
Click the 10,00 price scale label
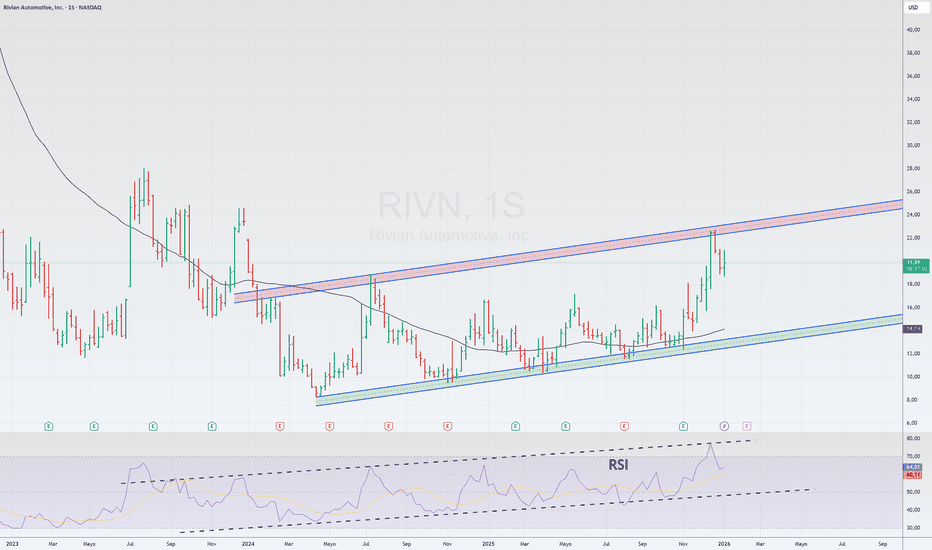pyautogui.click(x=913, y=376)
